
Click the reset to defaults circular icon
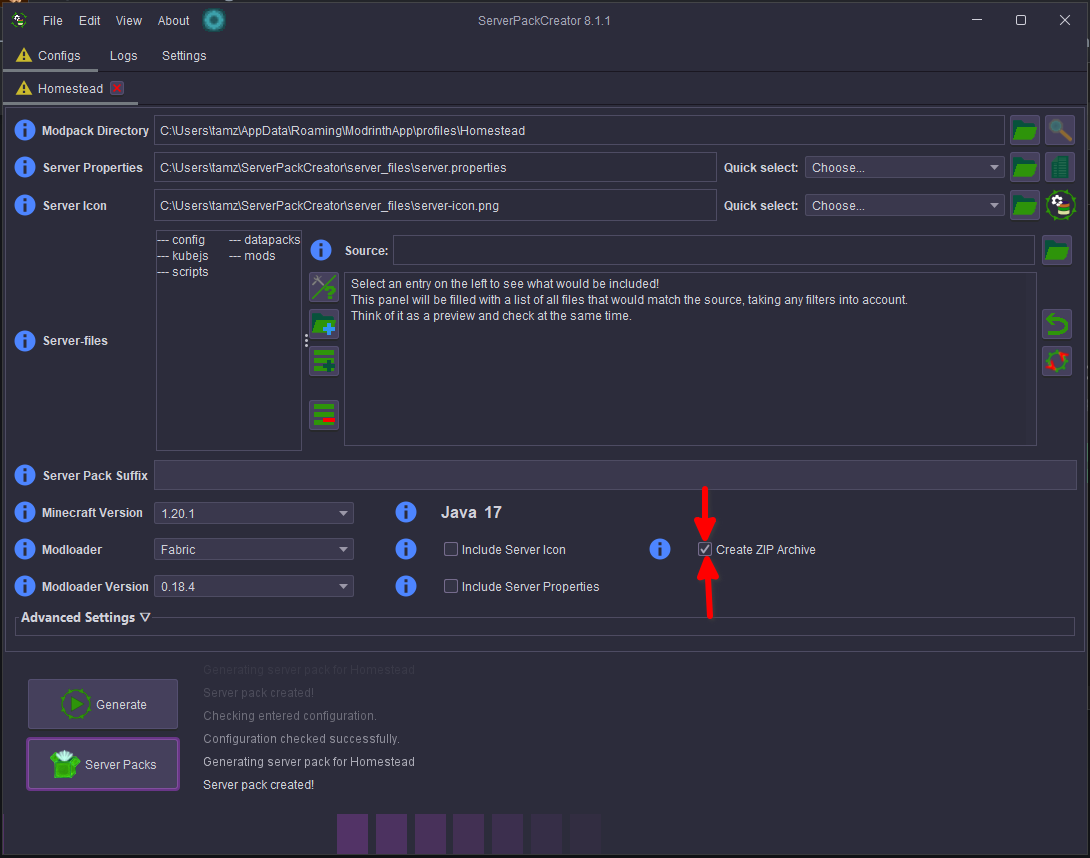pos(1057,361)
